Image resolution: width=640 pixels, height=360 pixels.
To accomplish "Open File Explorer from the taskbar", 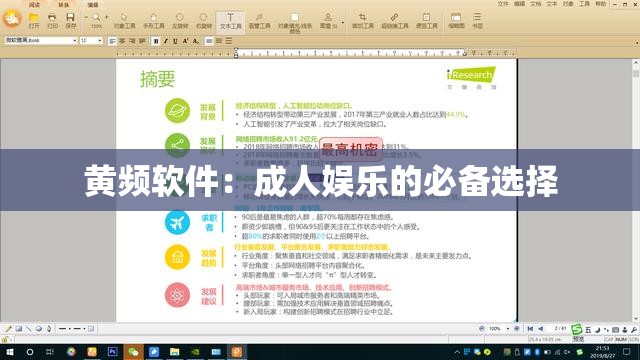I will click(x=175, y=351).
